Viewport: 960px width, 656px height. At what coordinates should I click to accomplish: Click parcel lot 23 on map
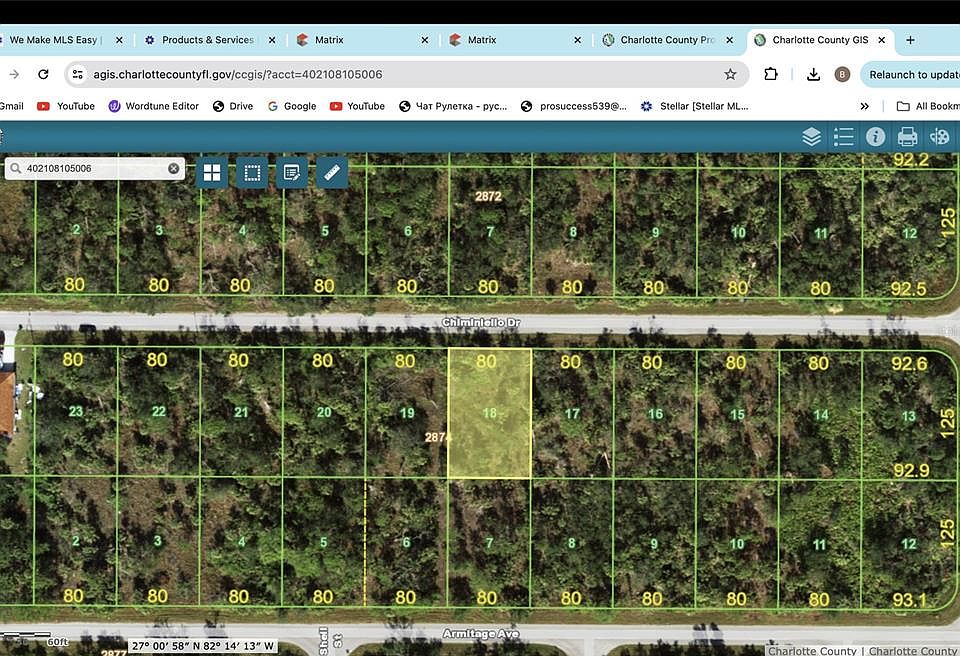(76, 411)
